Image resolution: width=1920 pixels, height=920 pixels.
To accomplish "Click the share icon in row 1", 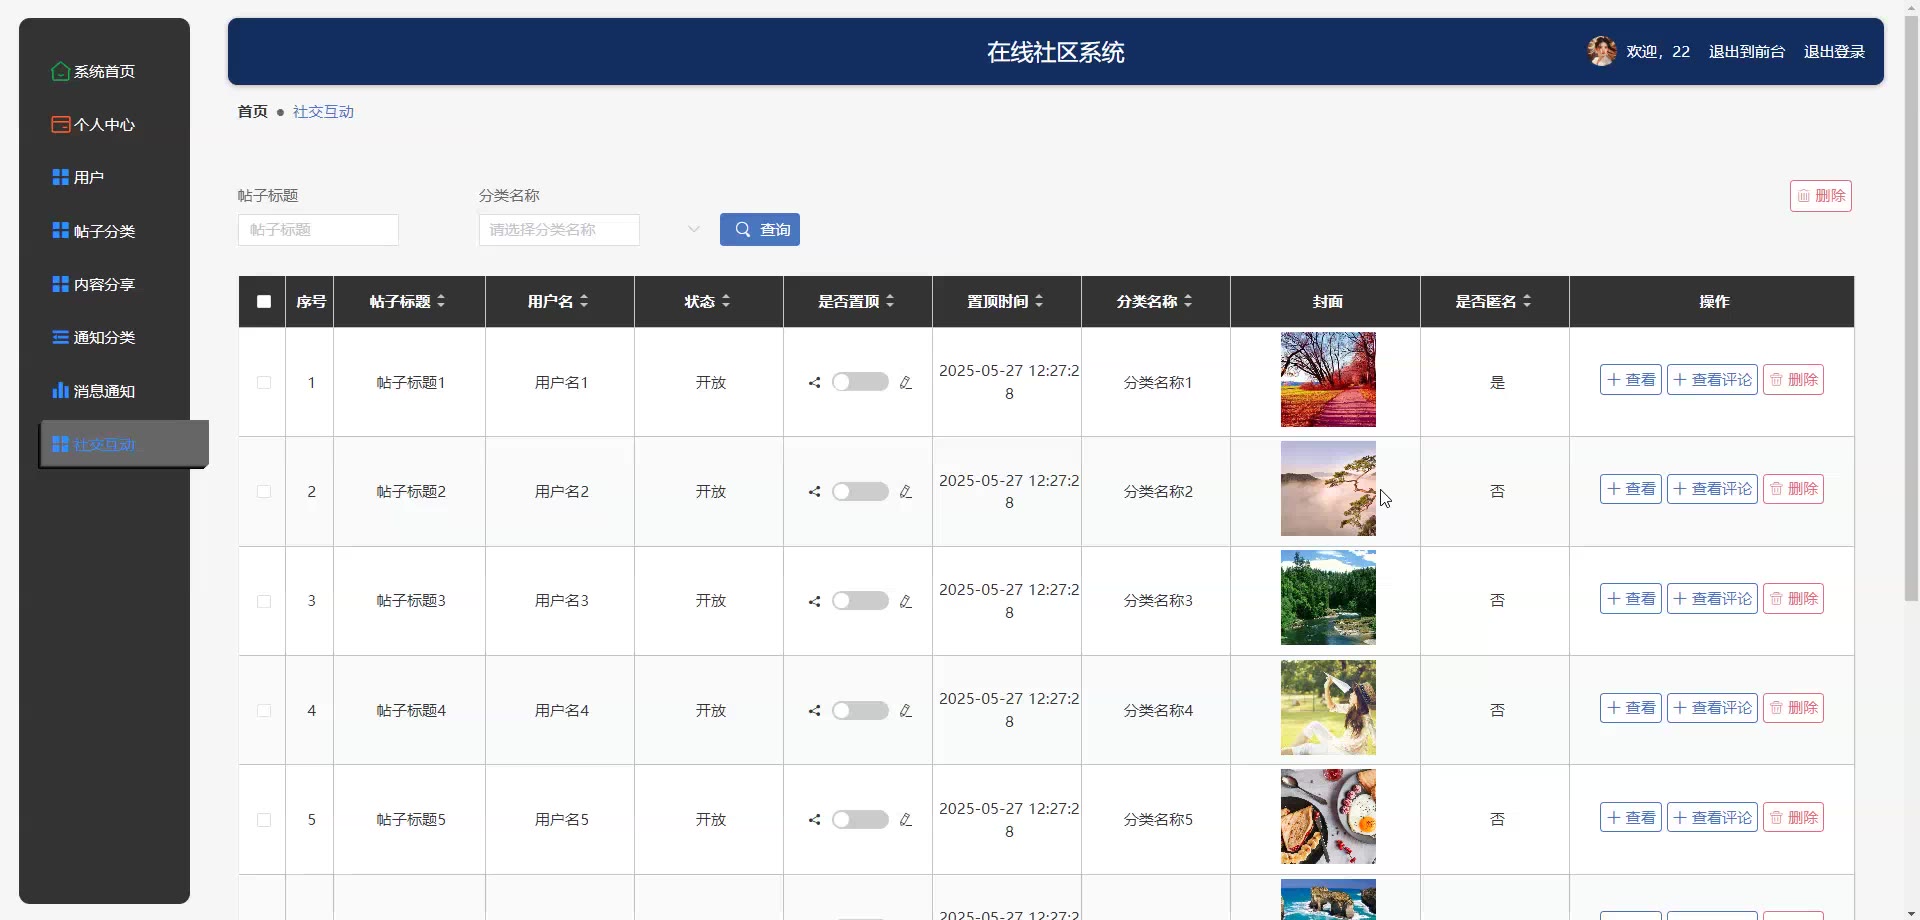I will click(814, 382).
